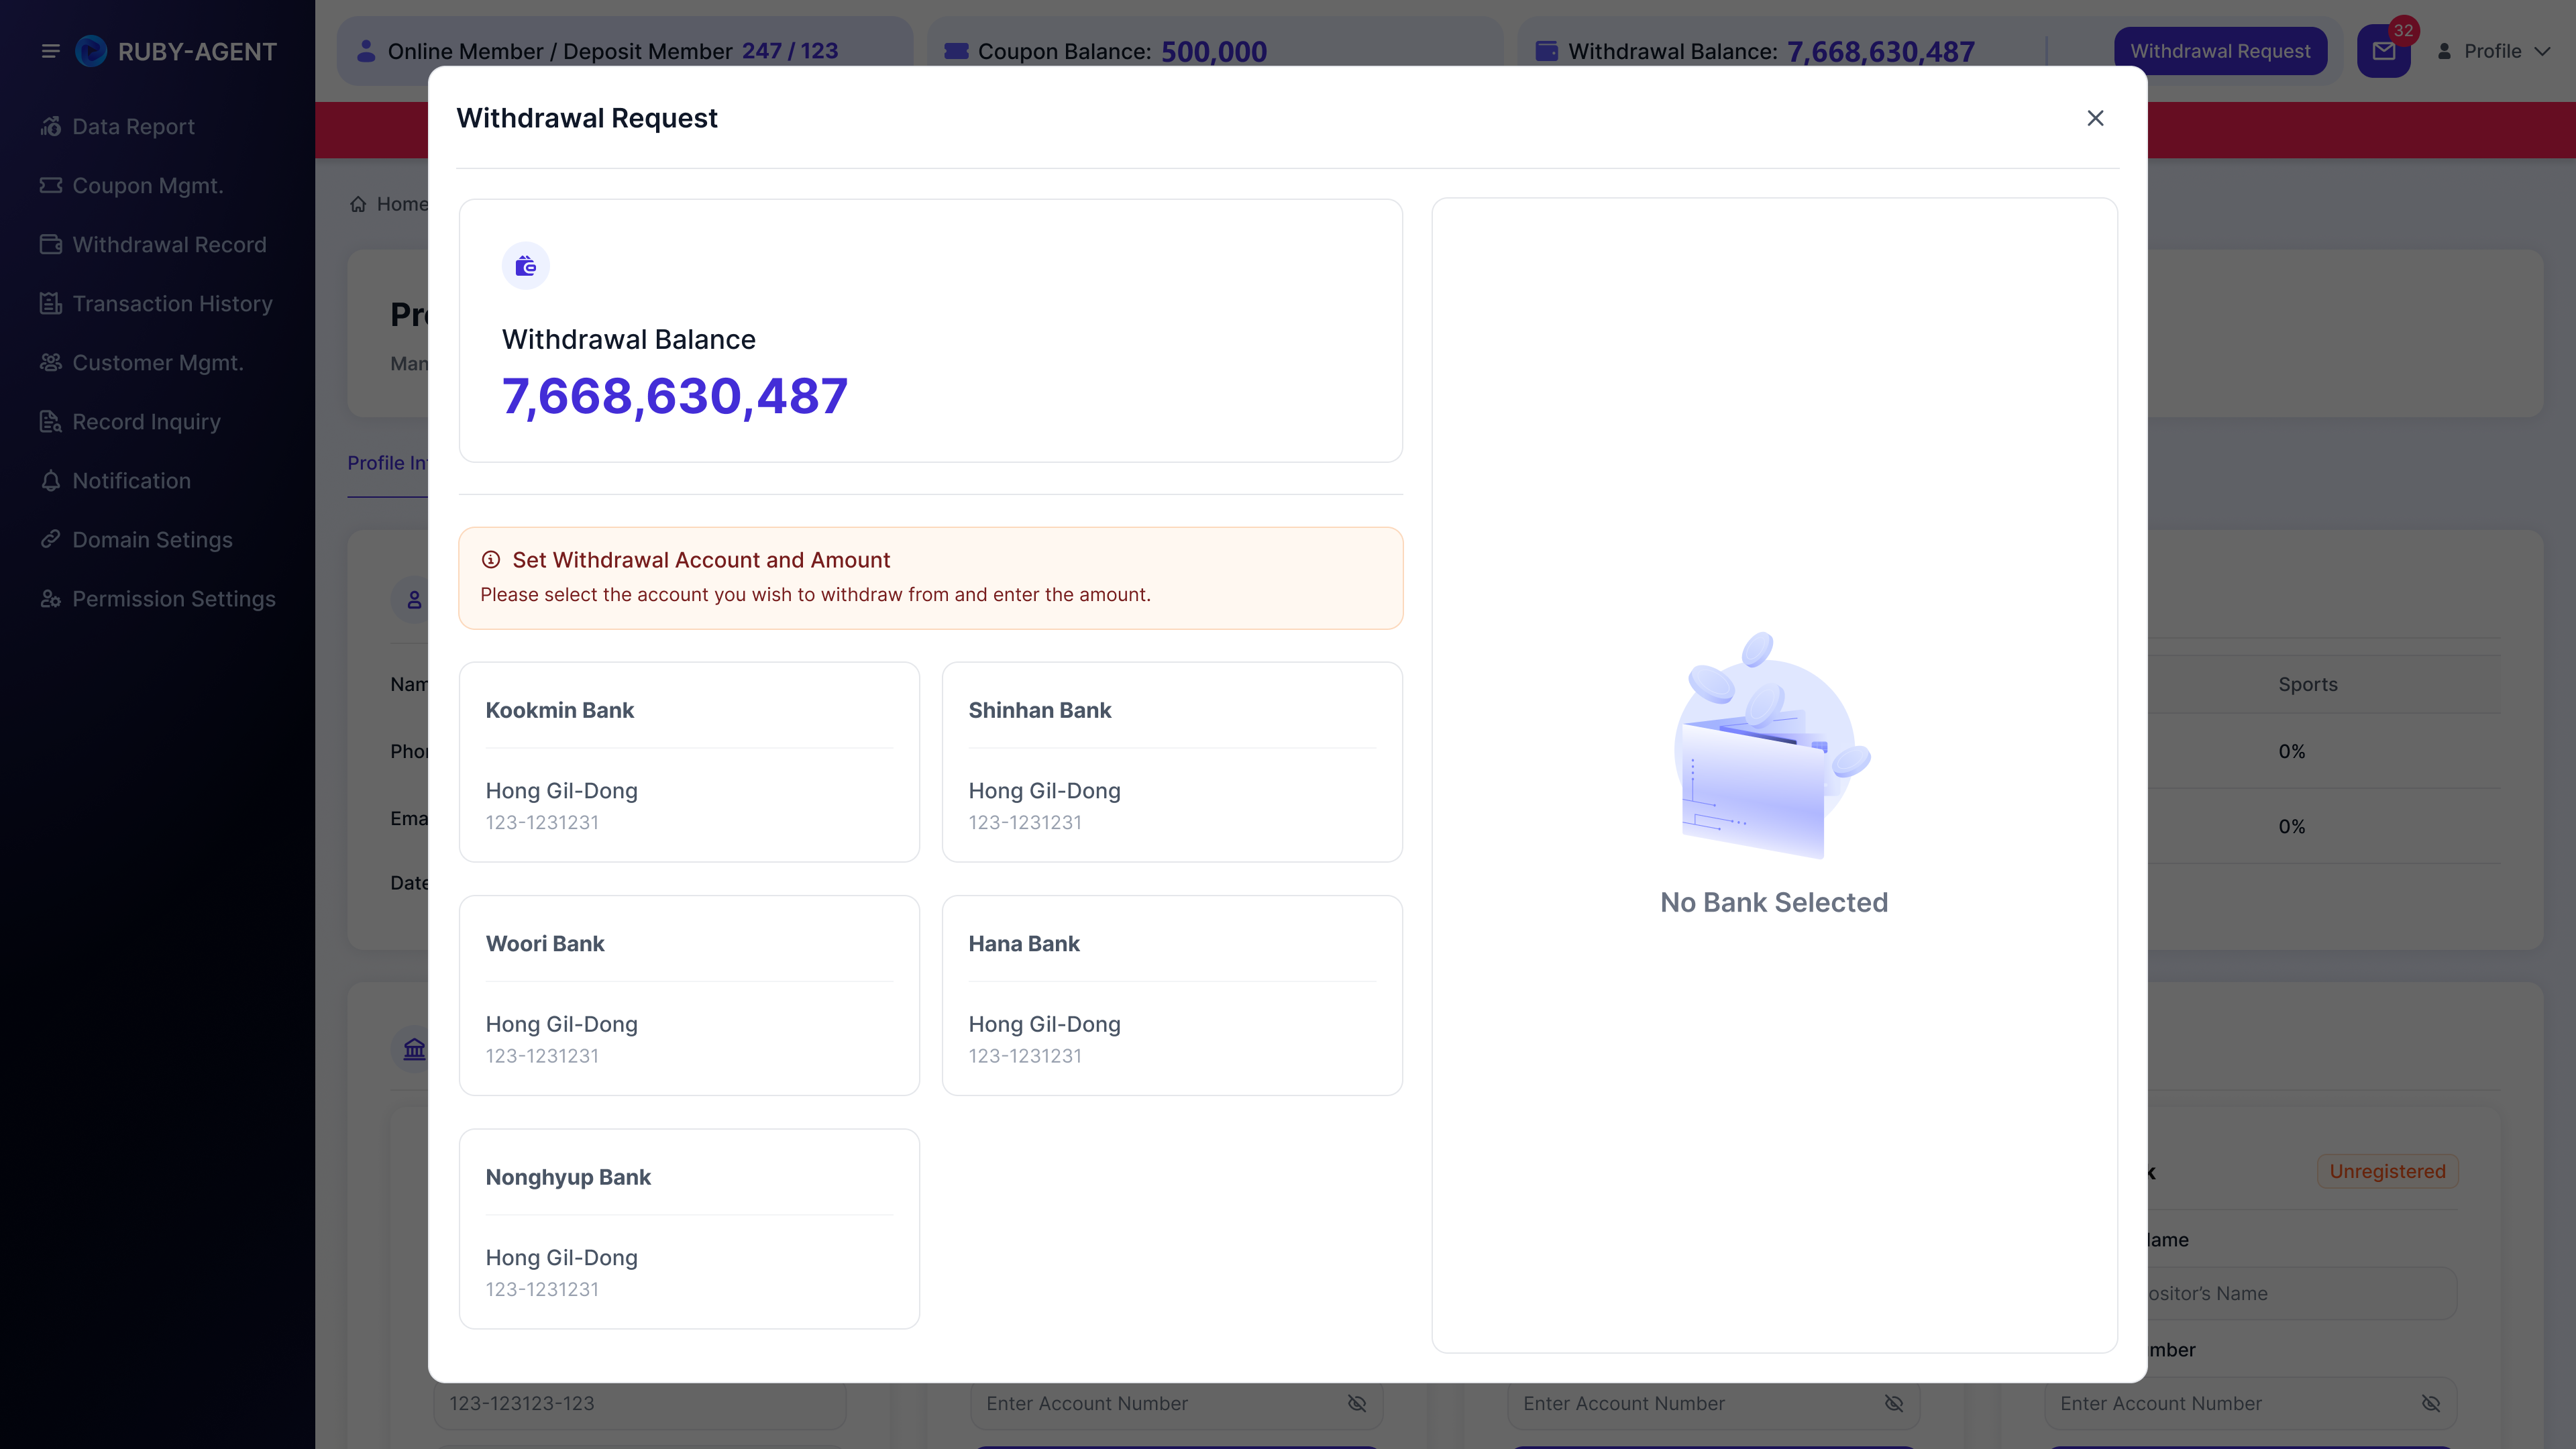Click the Home breadcrumb link
2576x1449 pixels.
[x=389, y=204]
